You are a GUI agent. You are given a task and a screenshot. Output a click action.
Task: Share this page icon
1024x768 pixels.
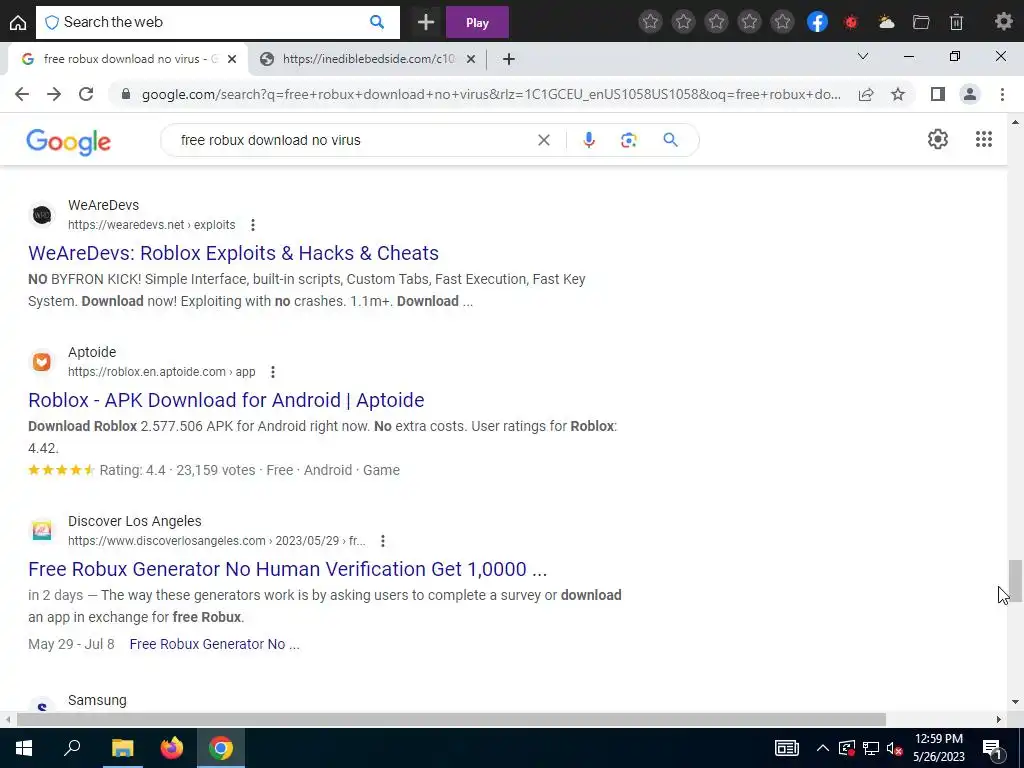point(866,94)
